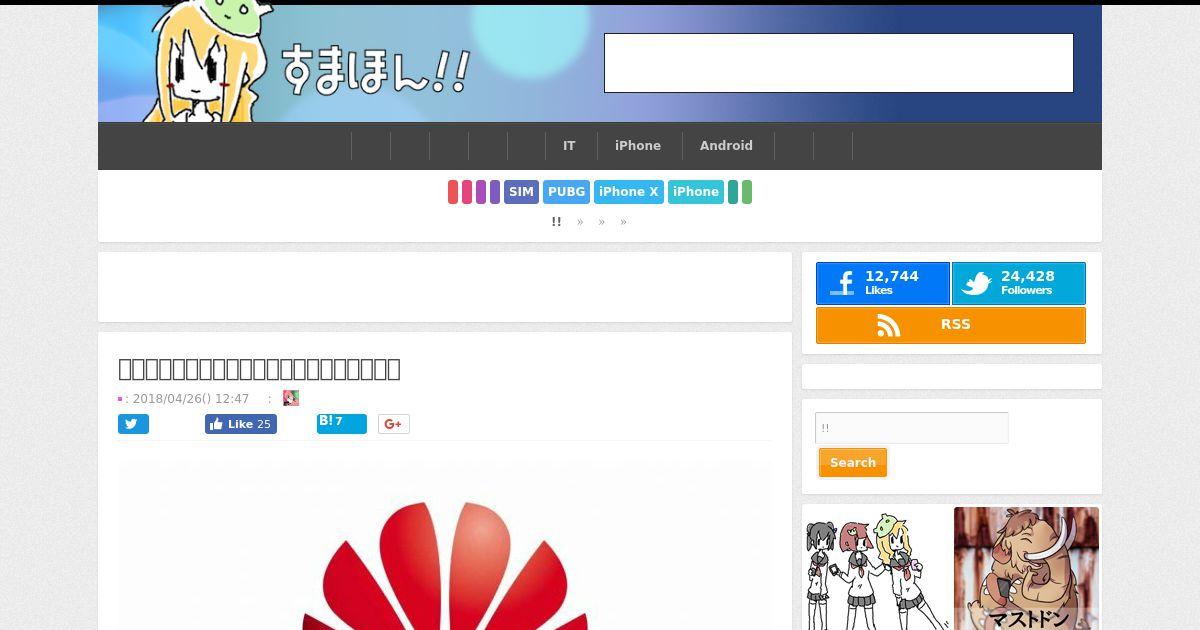This screenshot has height=630, width=1200.
Task: Share the article on Google Plus
Action: pyautogui.click(x=394, y=424)
